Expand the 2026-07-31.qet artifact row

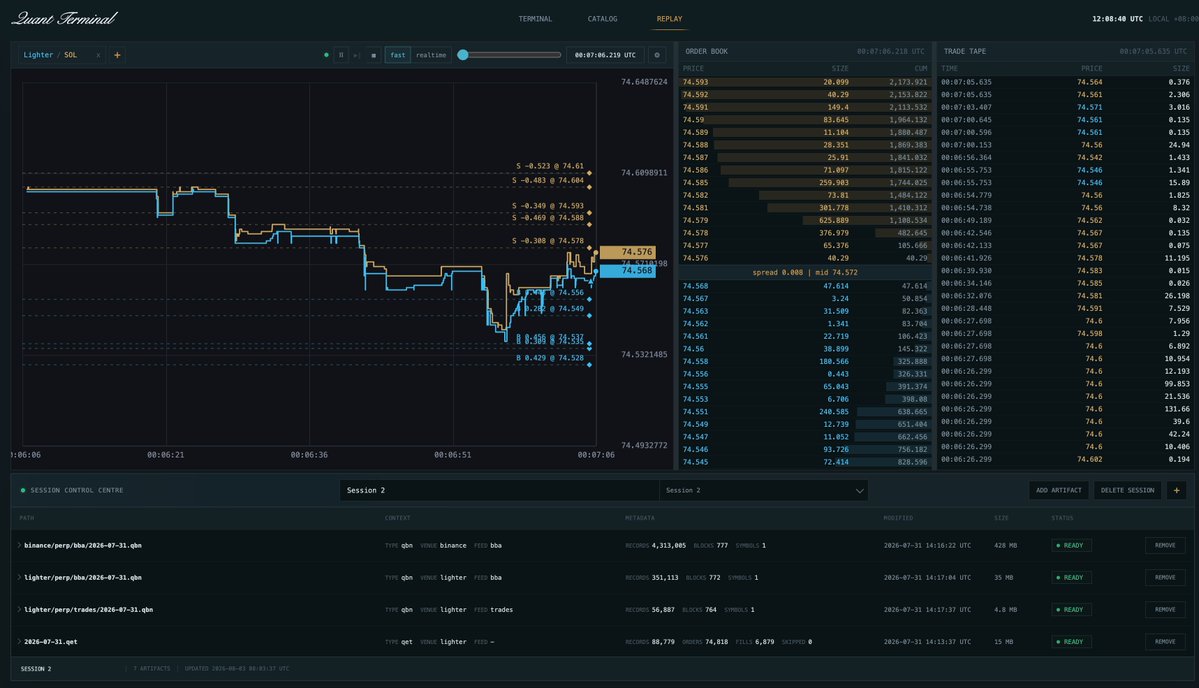click(x=19, y=641)
